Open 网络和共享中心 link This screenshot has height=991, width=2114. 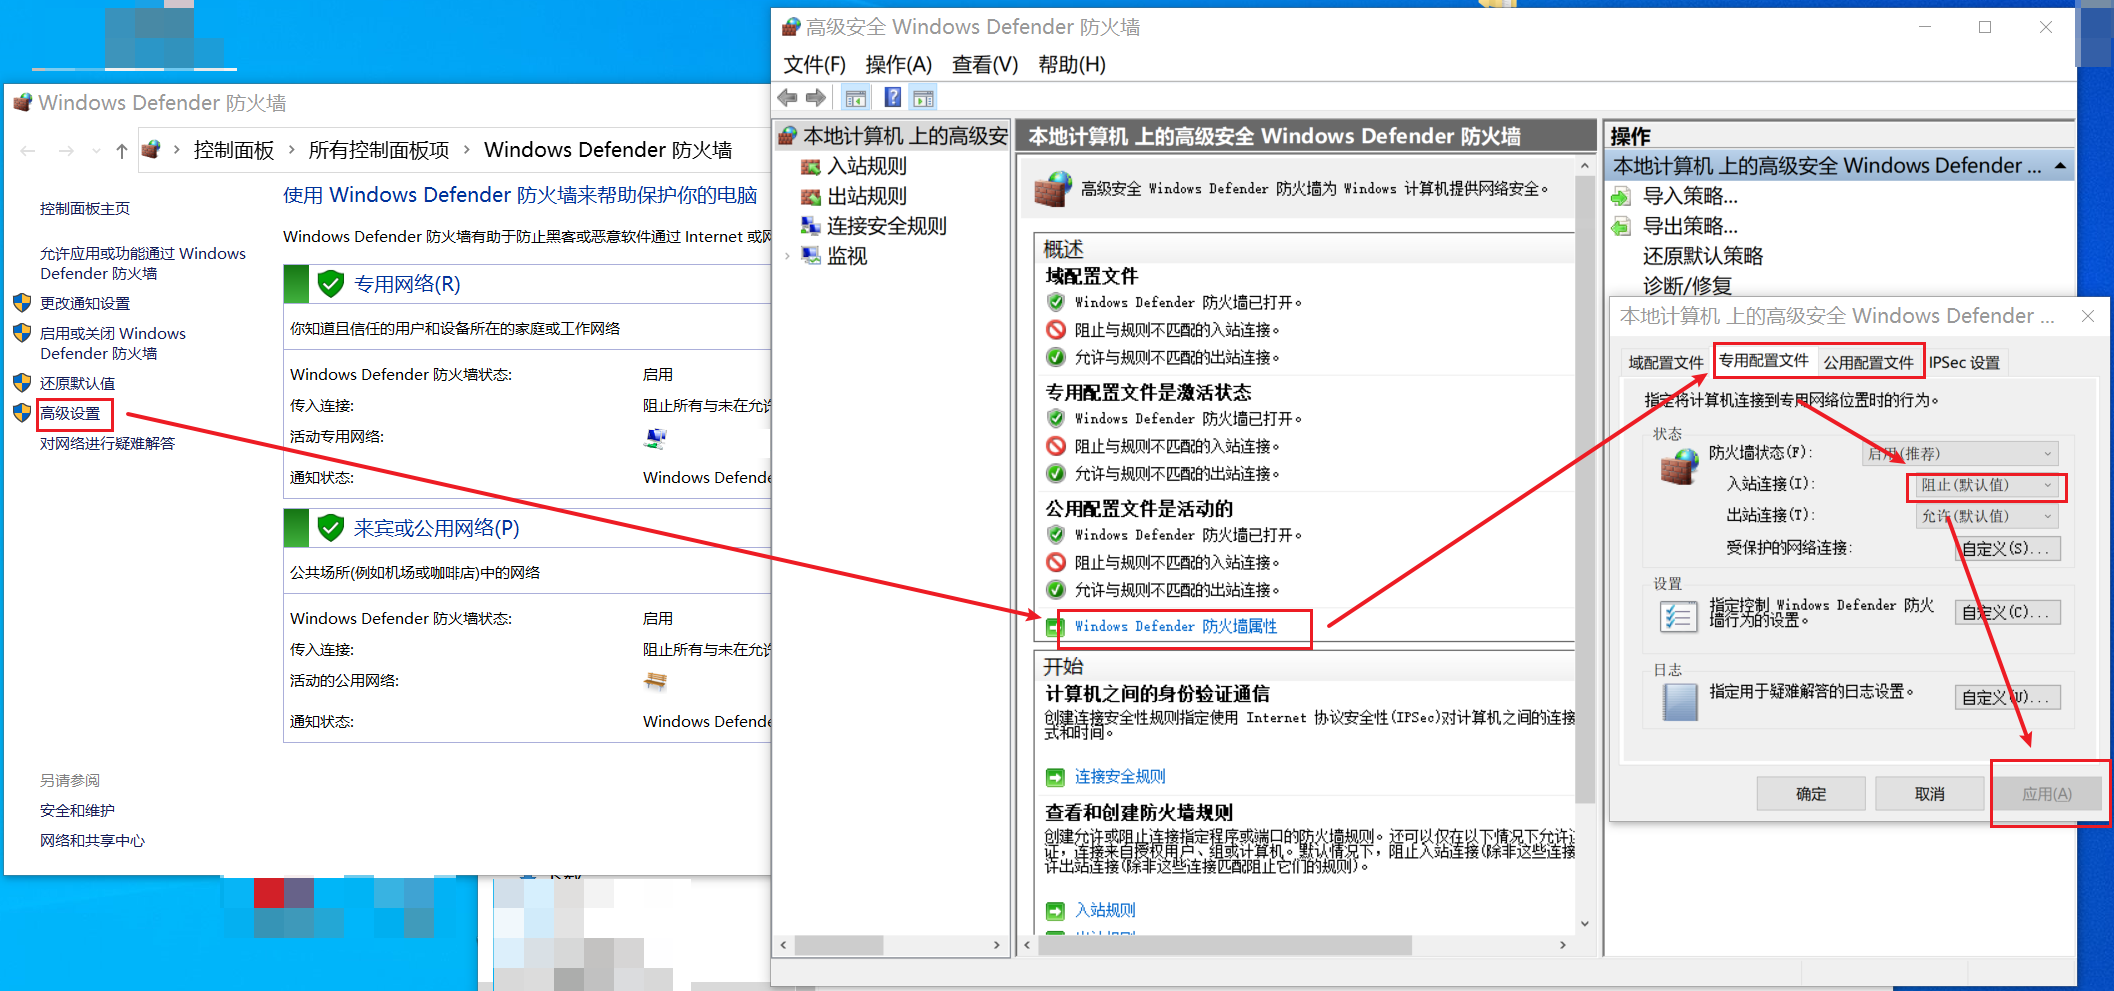pos(92,840)
